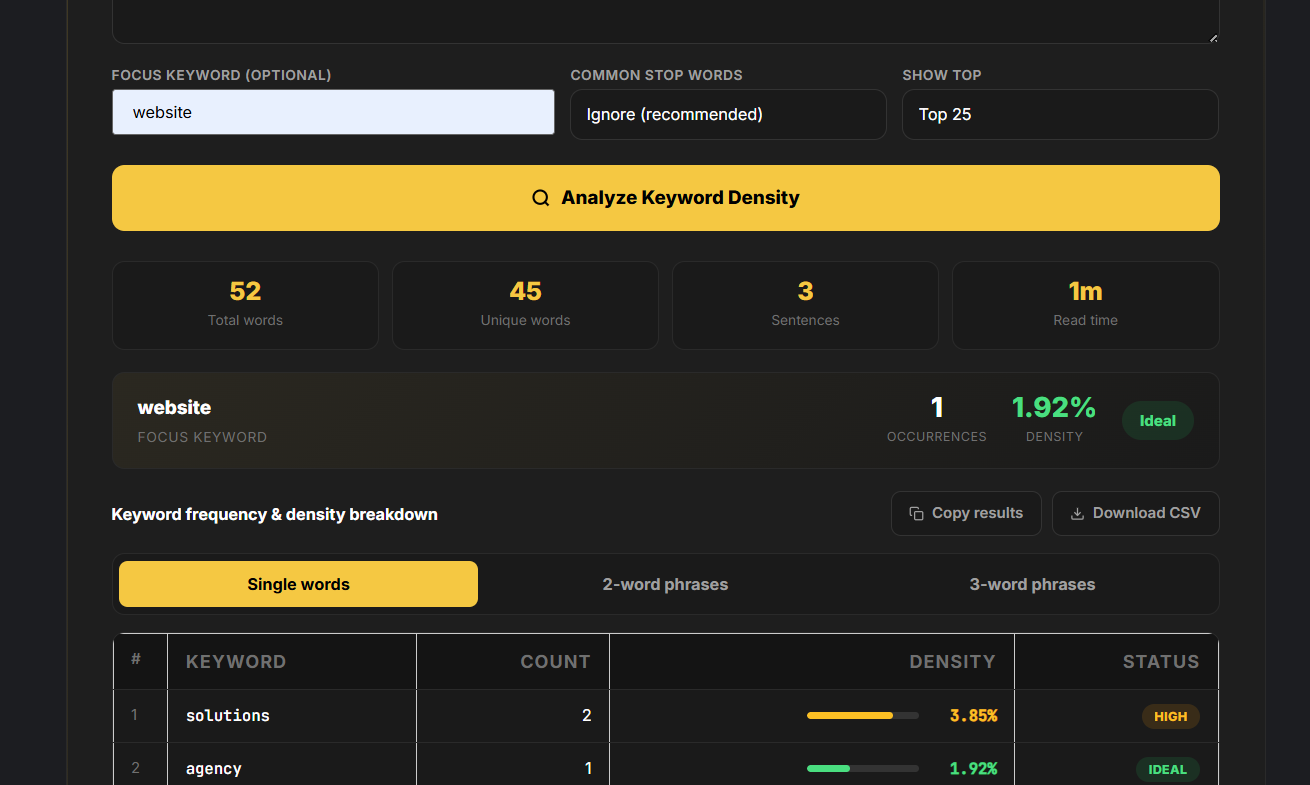Image resolution: width=1310 pixels, height=785 pixels.
Task: Click the IDEAL status badge for agency
Action: click(1168, 769)
